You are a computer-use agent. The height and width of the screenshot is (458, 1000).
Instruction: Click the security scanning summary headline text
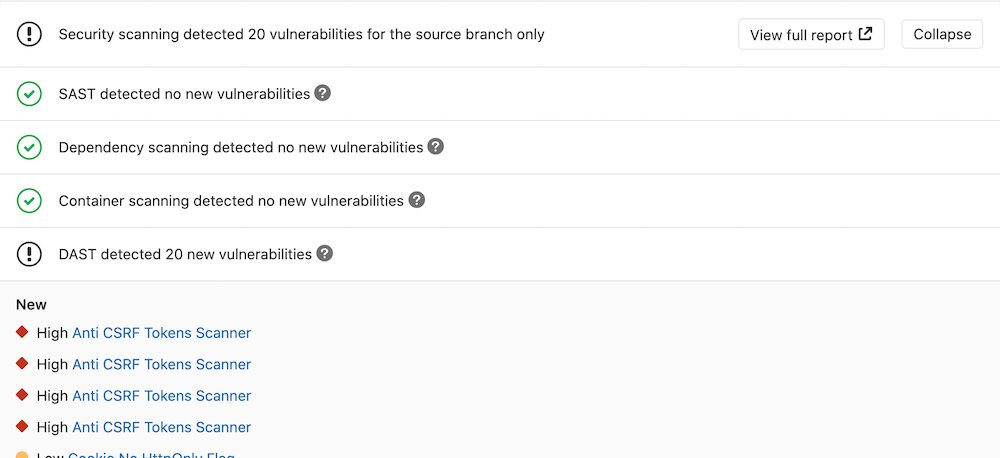pos(301,34)
